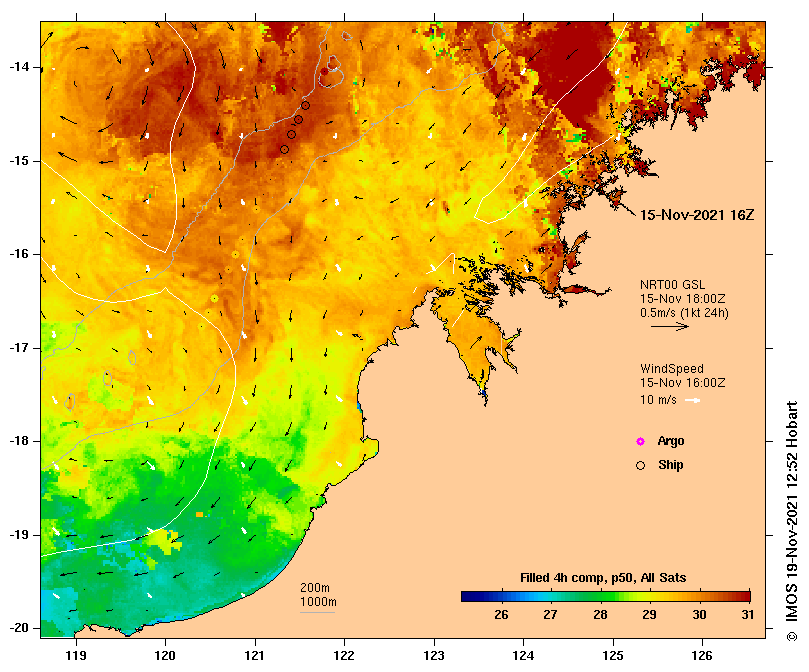Click the '0.5m/s (1kt 24h)' text

(684, 313)
